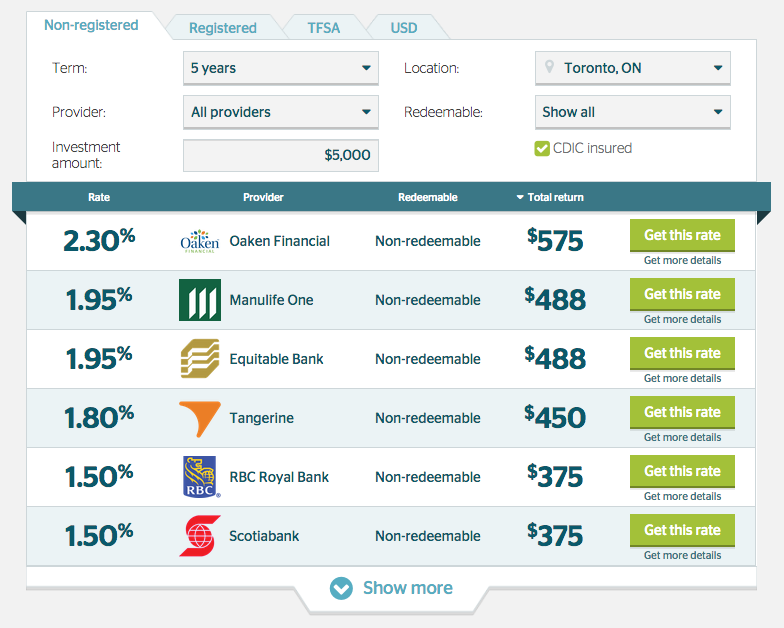This screenshot has height=628, width=784.
Task: Get more details for Equitable Bank
Action: coord(682,378)
